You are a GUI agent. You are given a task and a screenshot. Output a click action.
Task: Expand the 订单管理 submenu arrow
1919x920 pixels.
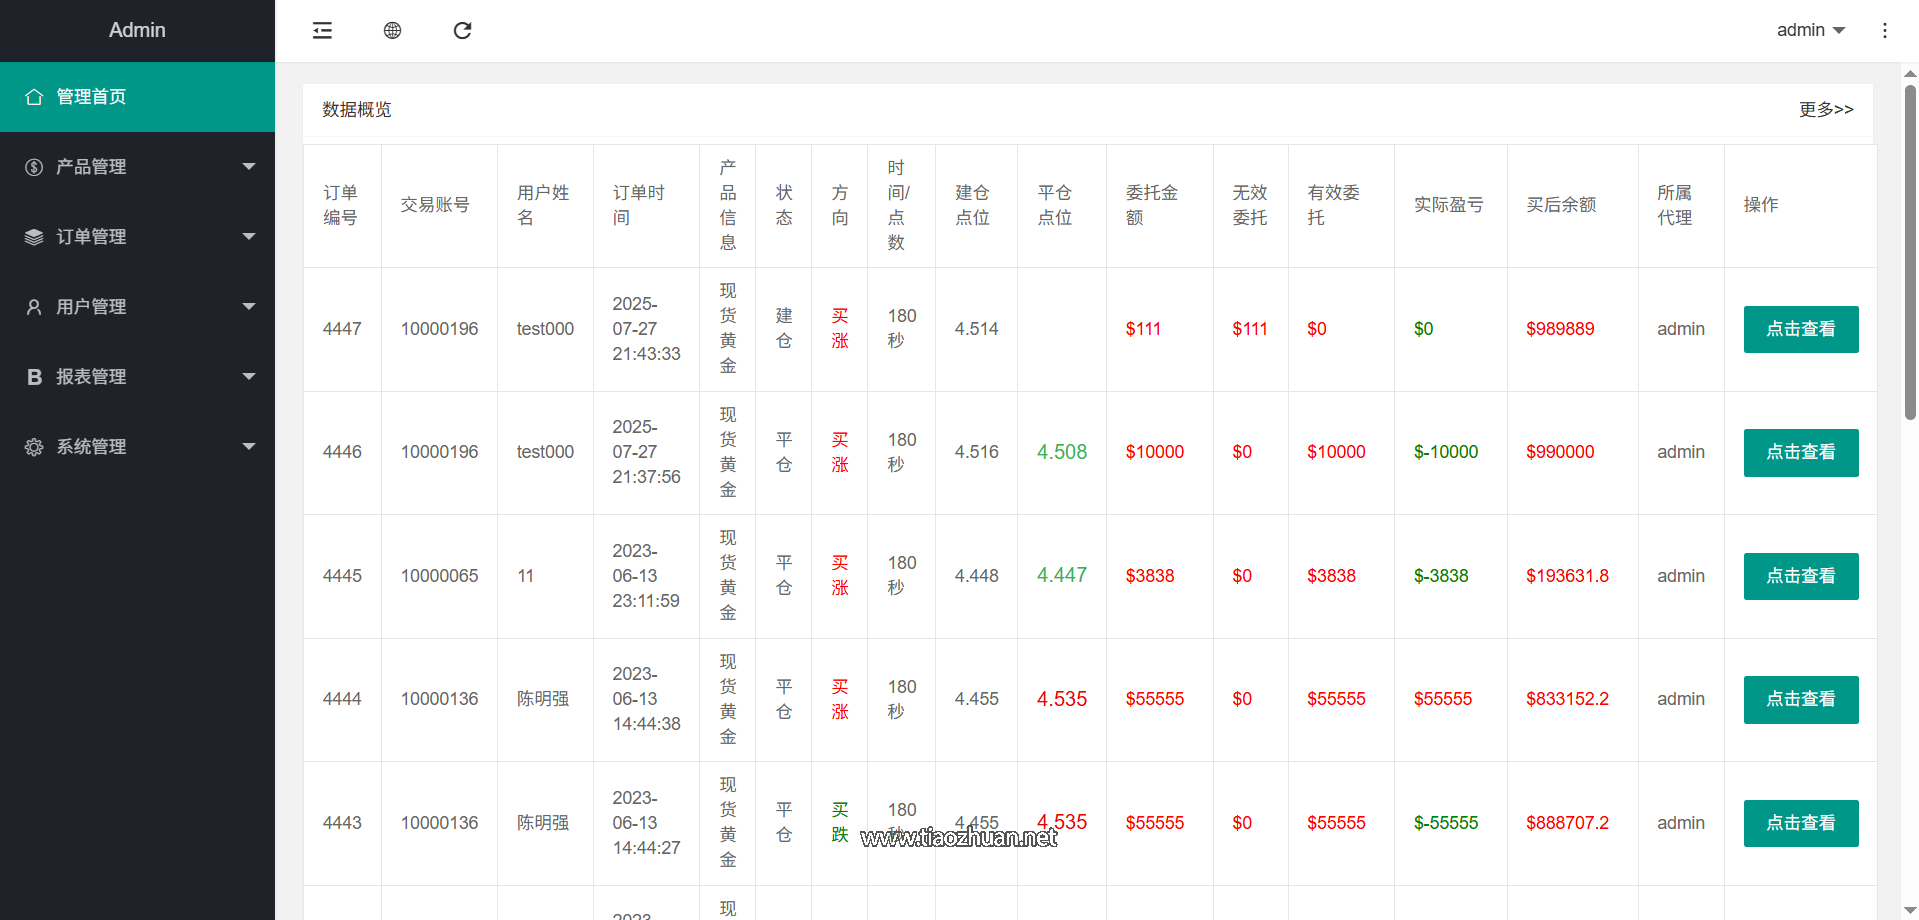[x=249, y=237]
